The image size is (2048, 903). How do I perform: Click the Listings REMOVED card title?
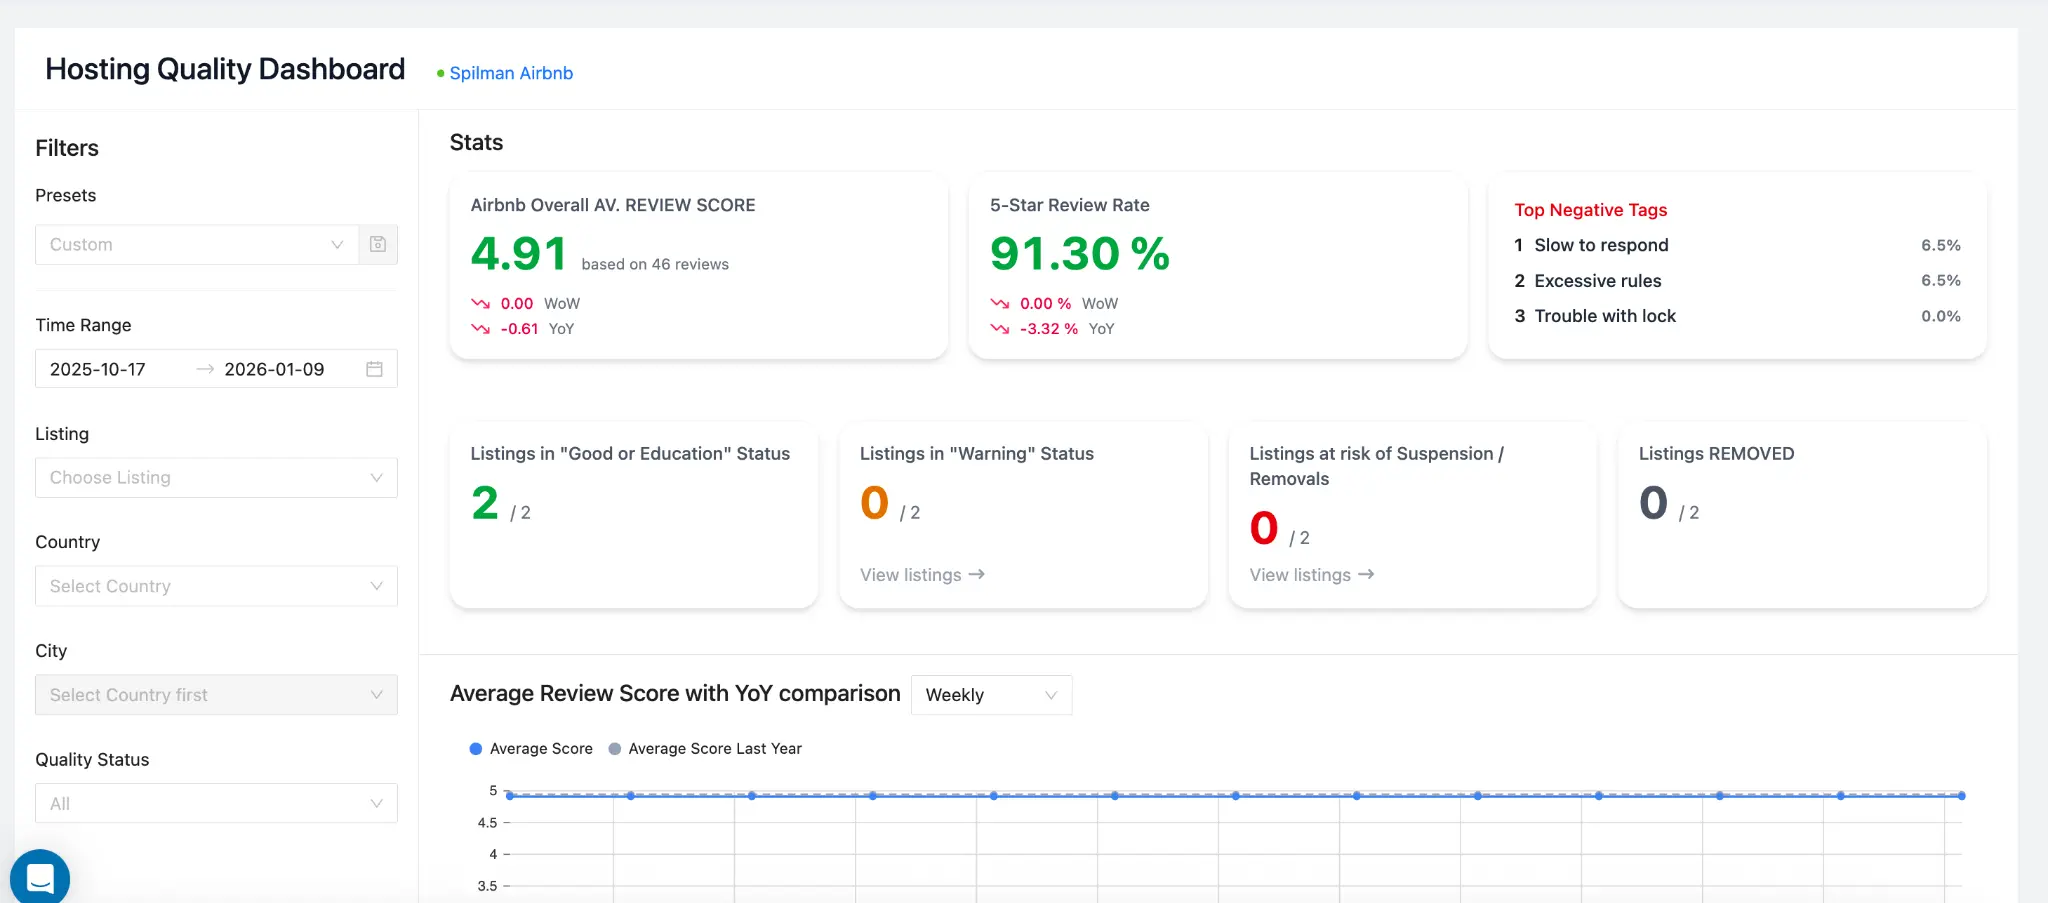click(1716, 454)
